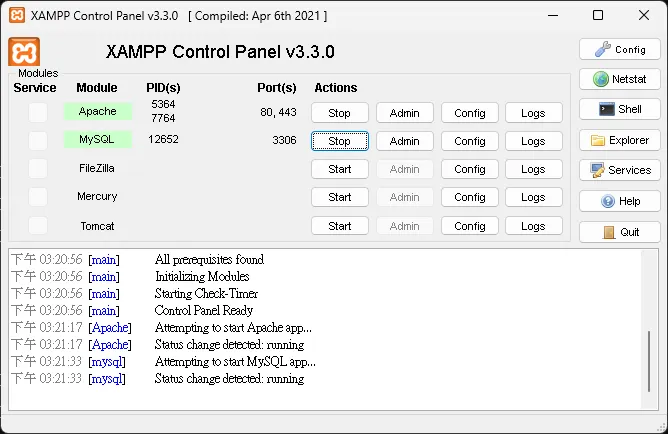Open the FileZilla Logs menu

[x=533, y=169]
